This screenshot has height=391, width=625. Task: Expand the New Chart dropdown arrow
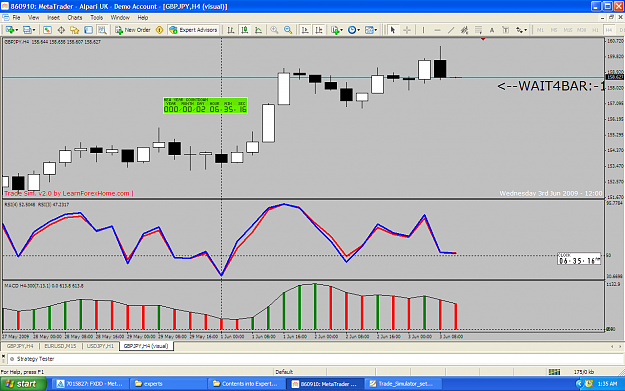coord(17,30)
